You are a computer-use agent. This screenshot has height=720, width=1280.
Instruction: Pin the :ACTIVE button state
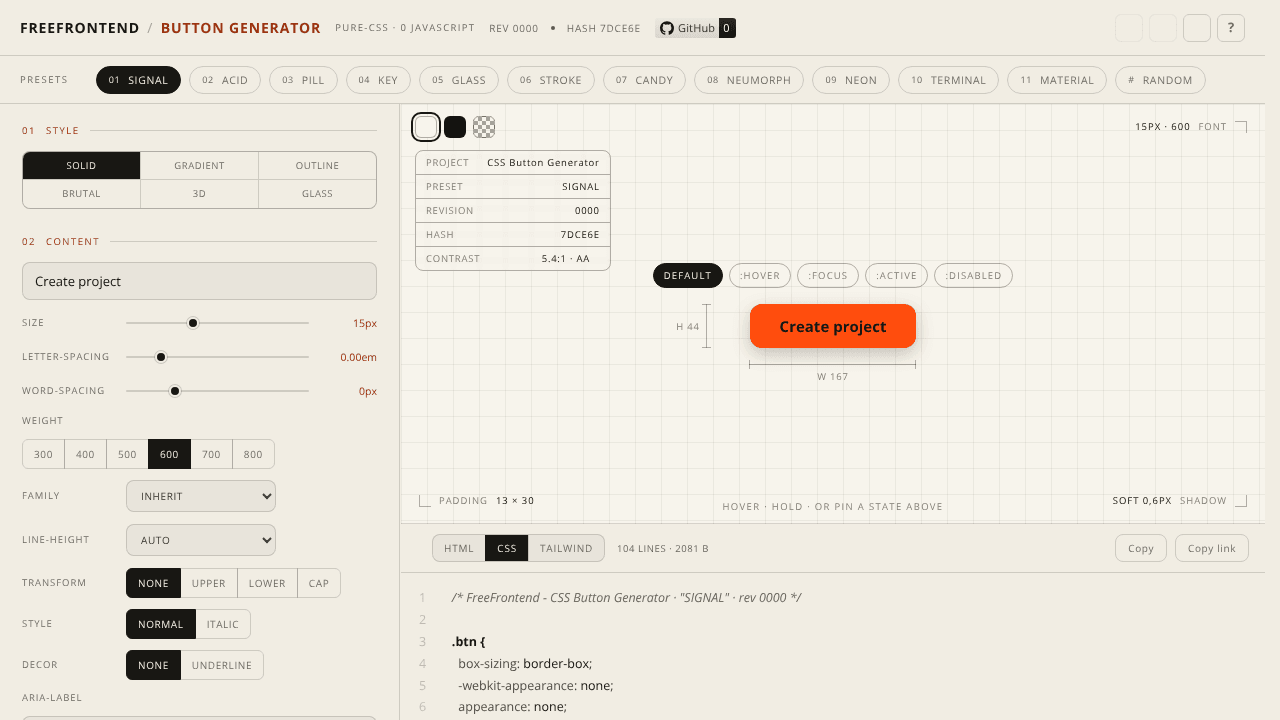pyautogui.click(x=897, y=275)
